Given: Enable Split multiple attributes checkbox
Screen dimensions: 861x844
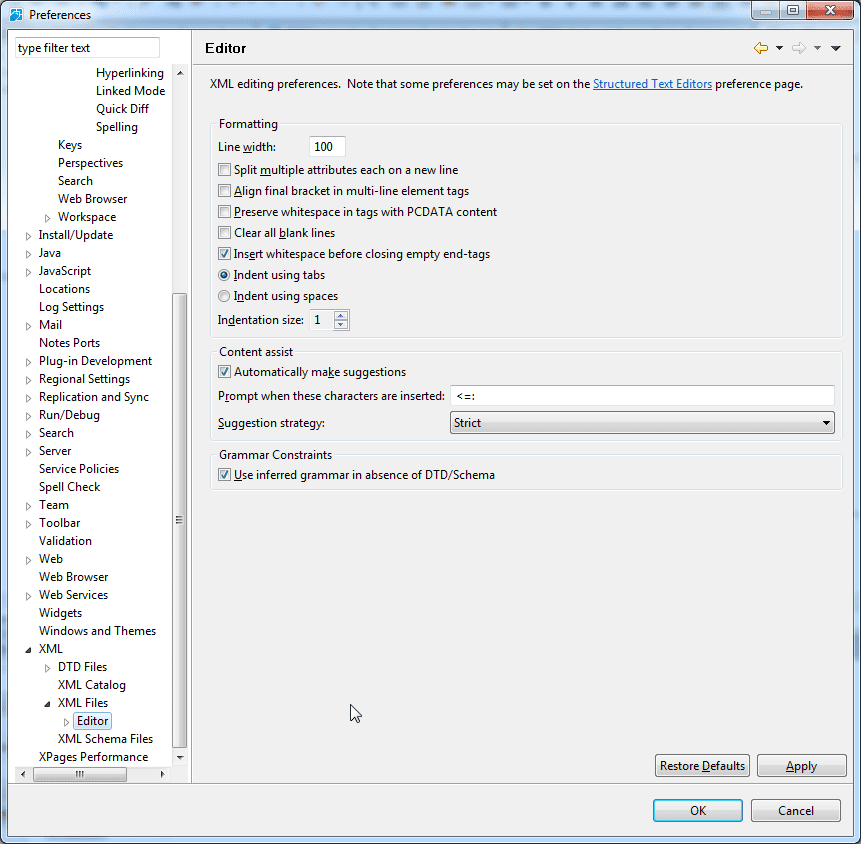Looking at the screenshot, I should pyautogui.click(x=224, y=170).
